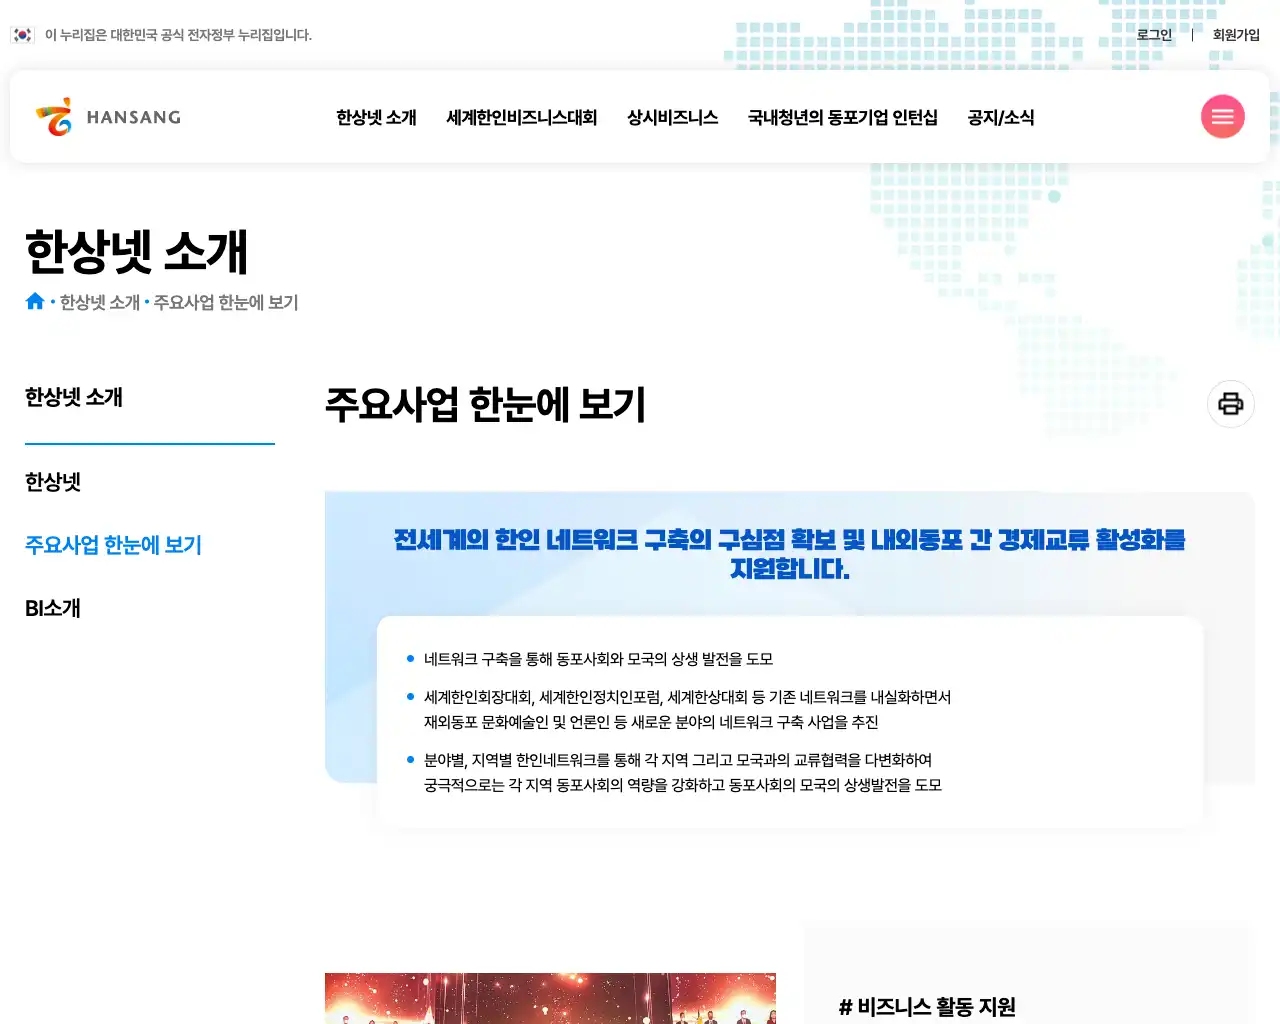The height and width of the screenshot is (1024, 1280).
Task: Click the 회원가입 link
Action: [x=1236, y=35]
